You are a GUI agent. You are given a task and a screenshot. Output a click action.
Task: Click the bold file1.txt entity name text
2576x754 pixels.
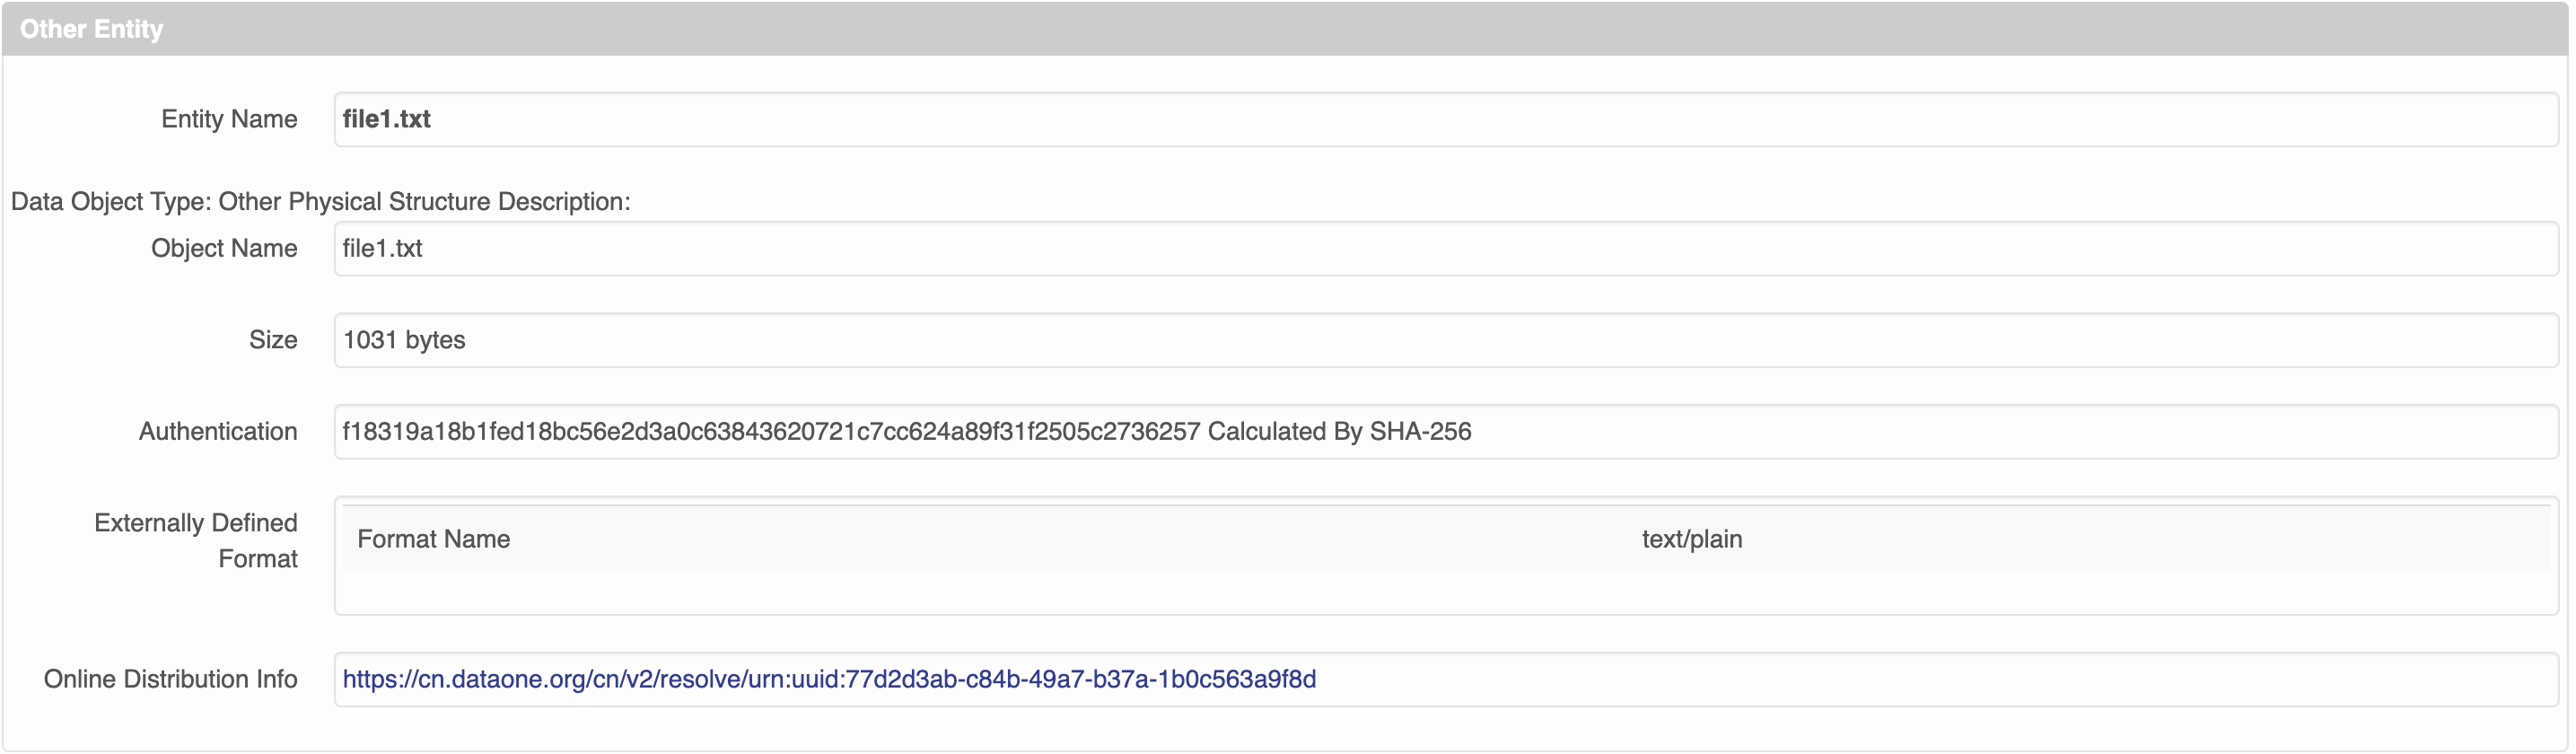386,118
